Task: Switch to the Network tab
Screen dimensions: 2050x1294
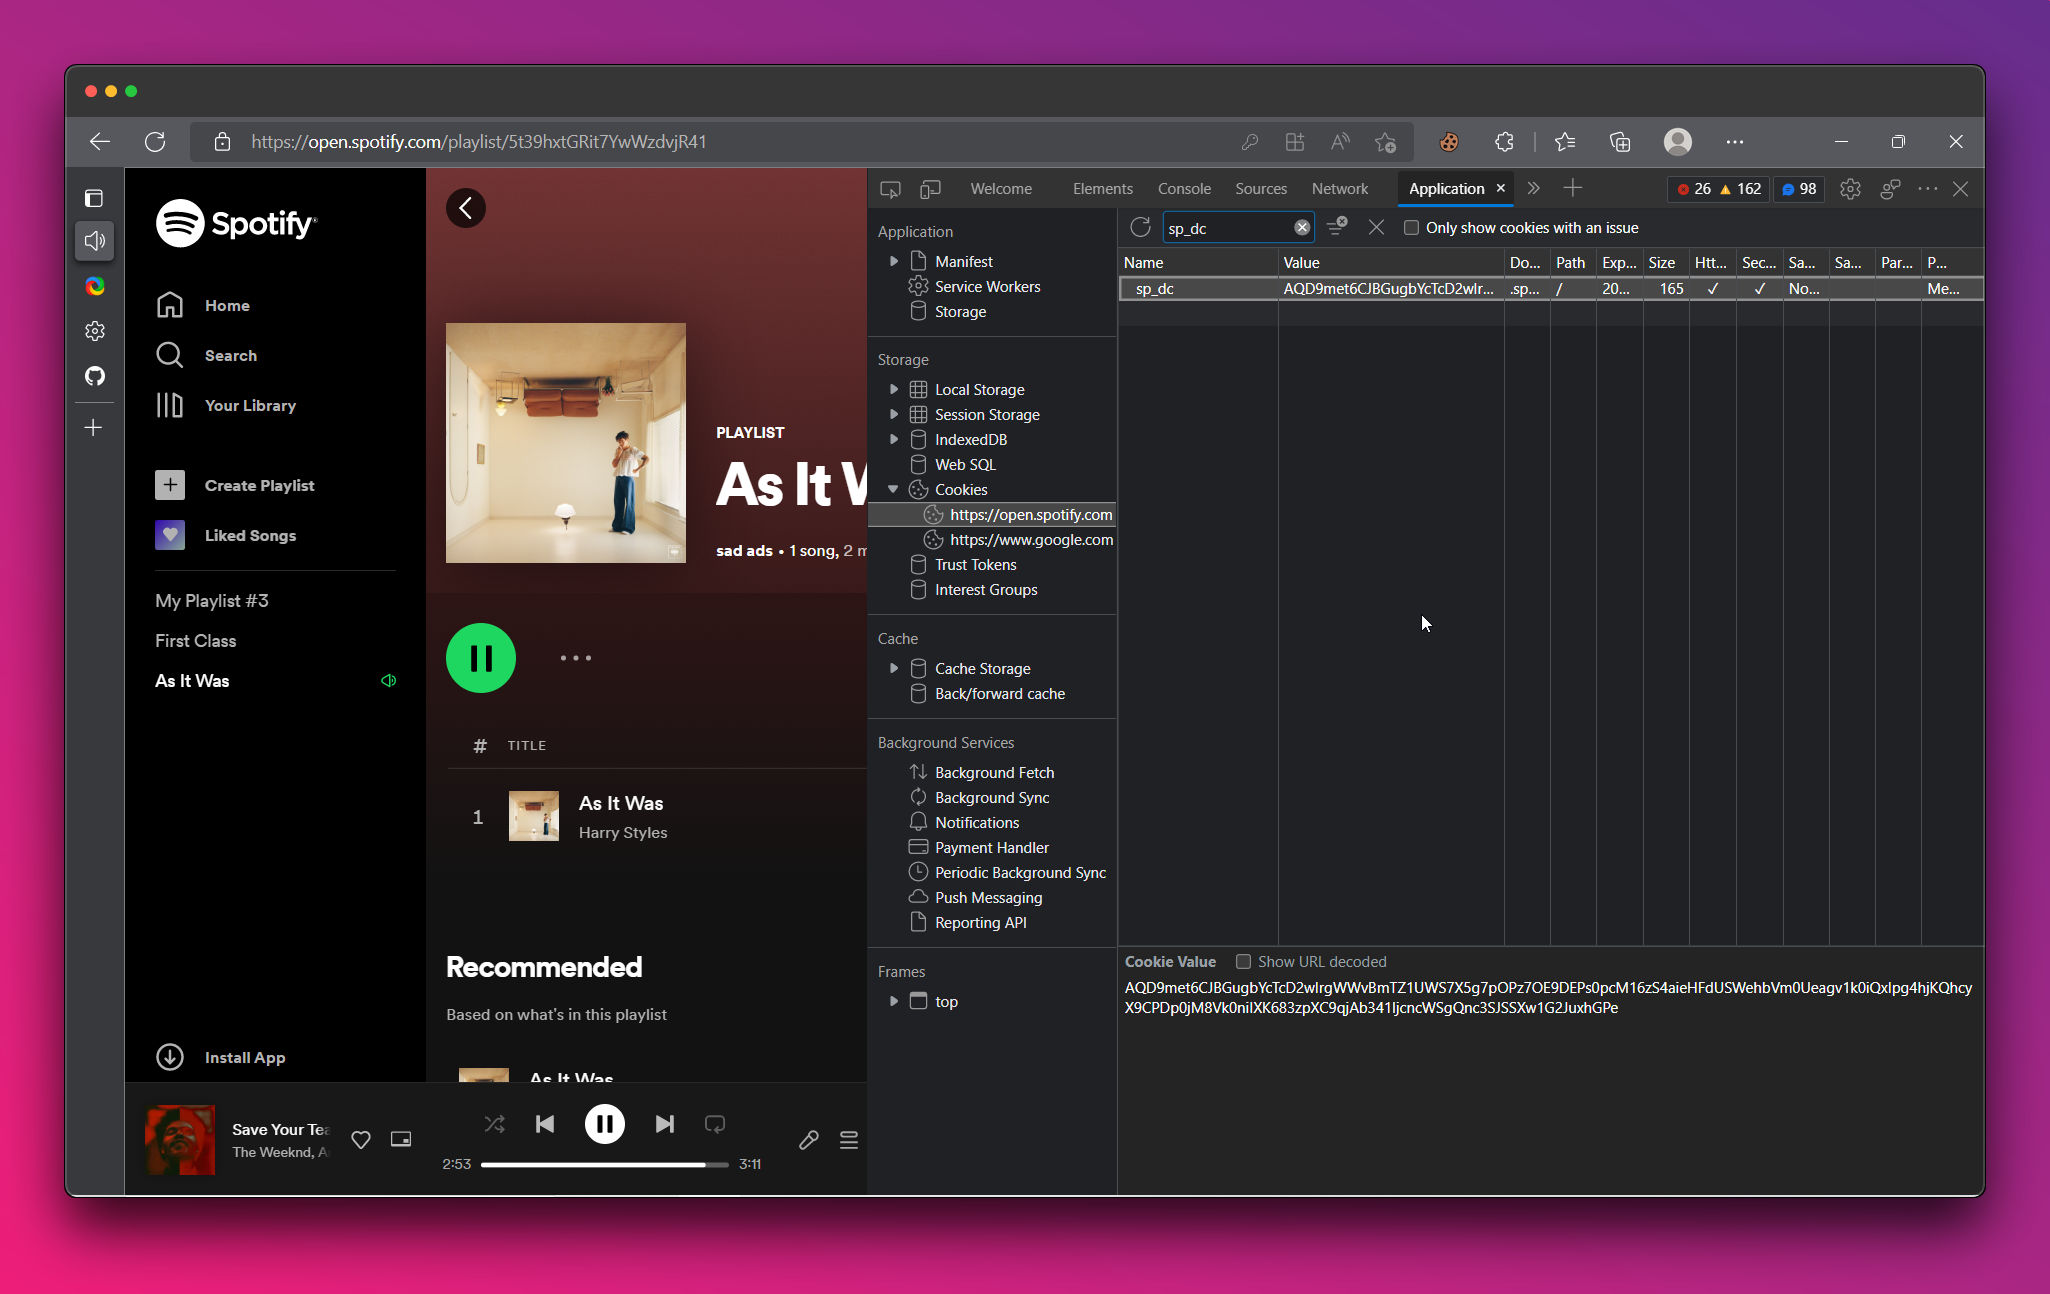Action: tap(1340, 189)
